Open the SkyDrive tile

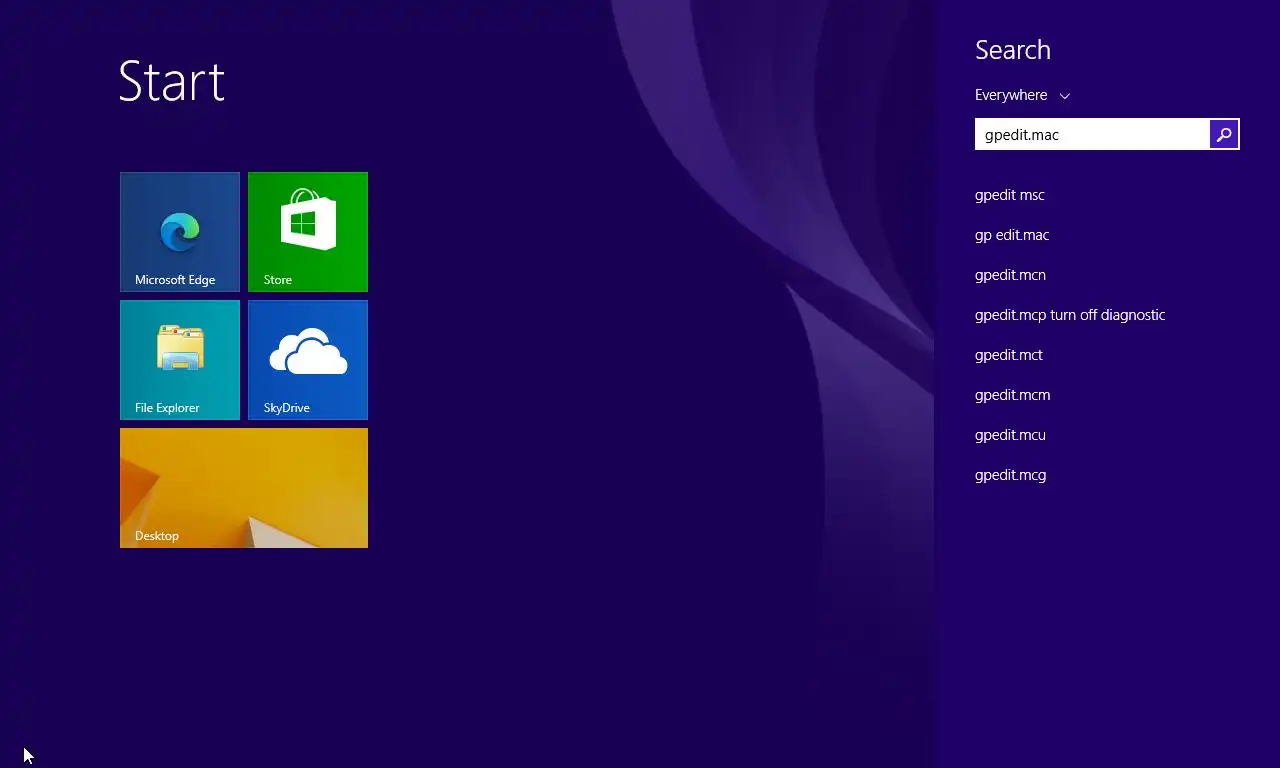[308, 360]
